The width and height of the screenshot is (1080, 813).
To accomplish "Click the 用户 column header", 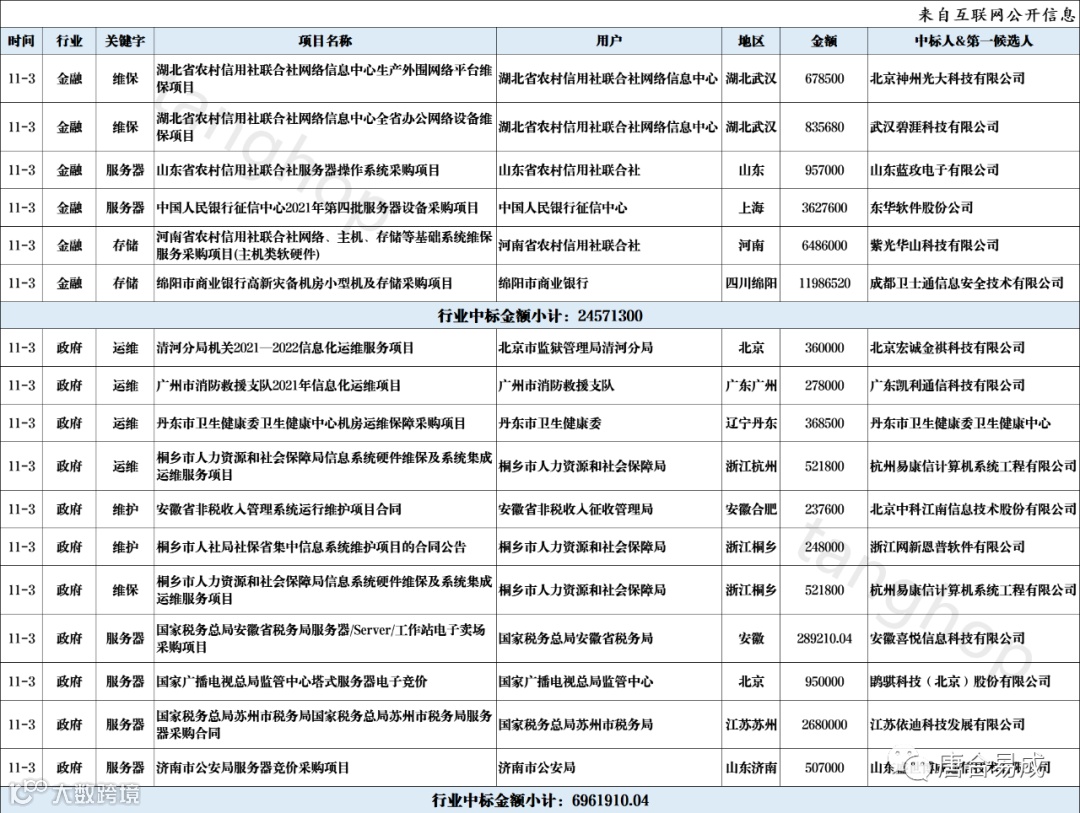I will point(609,41).
